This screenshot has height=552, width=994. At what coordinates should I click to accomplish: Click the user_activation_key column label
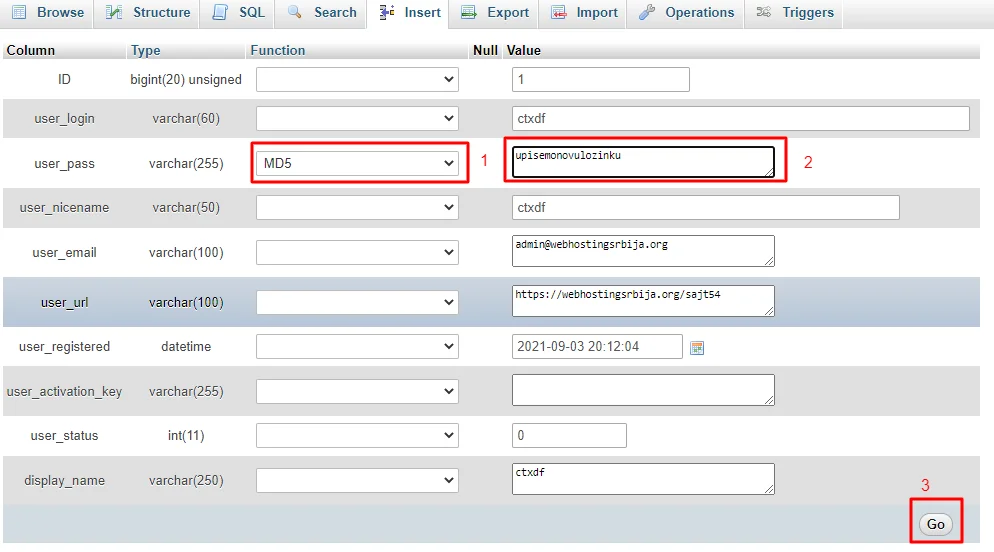pyautogui.click(x=64, y=392)
